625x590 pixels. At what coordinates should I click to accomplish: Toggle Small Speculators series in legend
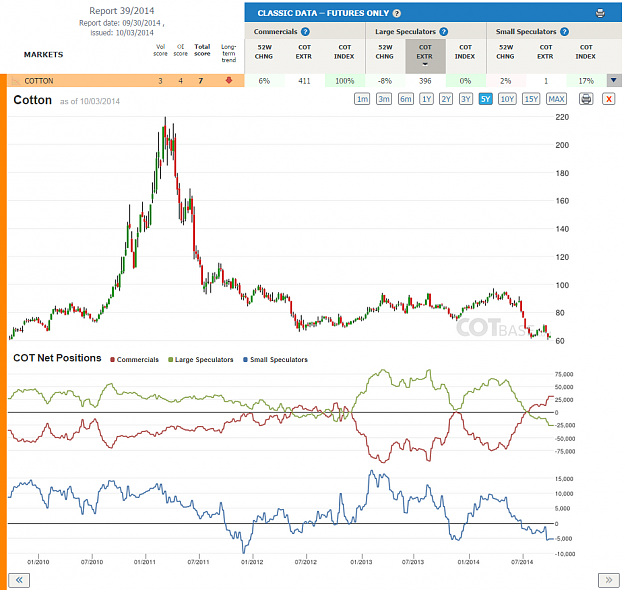[x=275, y=360]
